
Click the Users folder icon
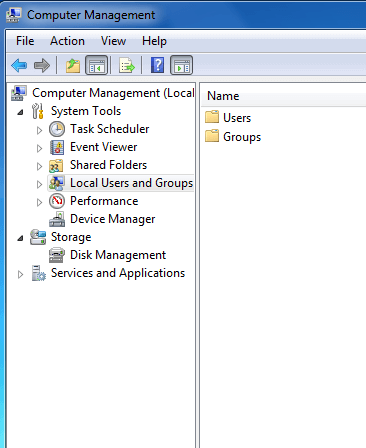click(212, 117)
